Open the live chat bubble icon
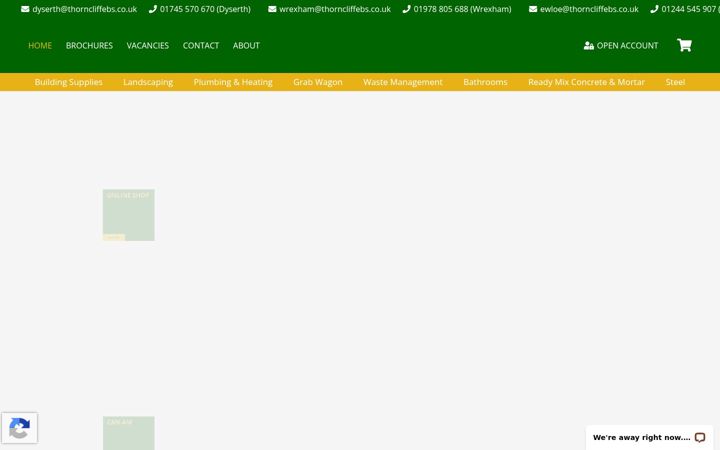 click(700, 437)
